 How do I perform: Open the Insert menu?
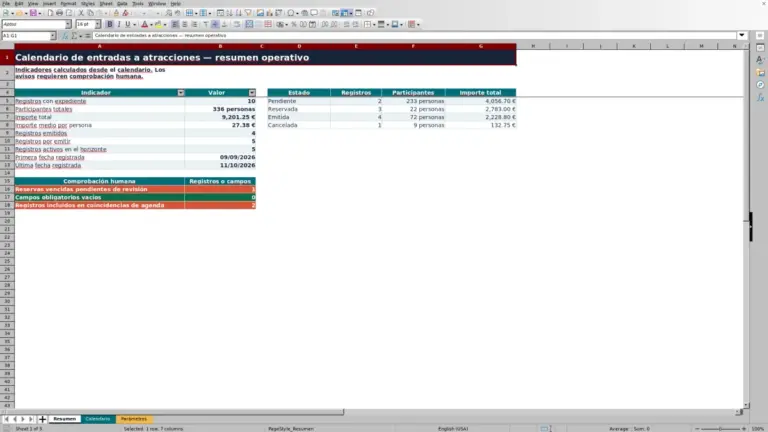[x=49, y=3]
